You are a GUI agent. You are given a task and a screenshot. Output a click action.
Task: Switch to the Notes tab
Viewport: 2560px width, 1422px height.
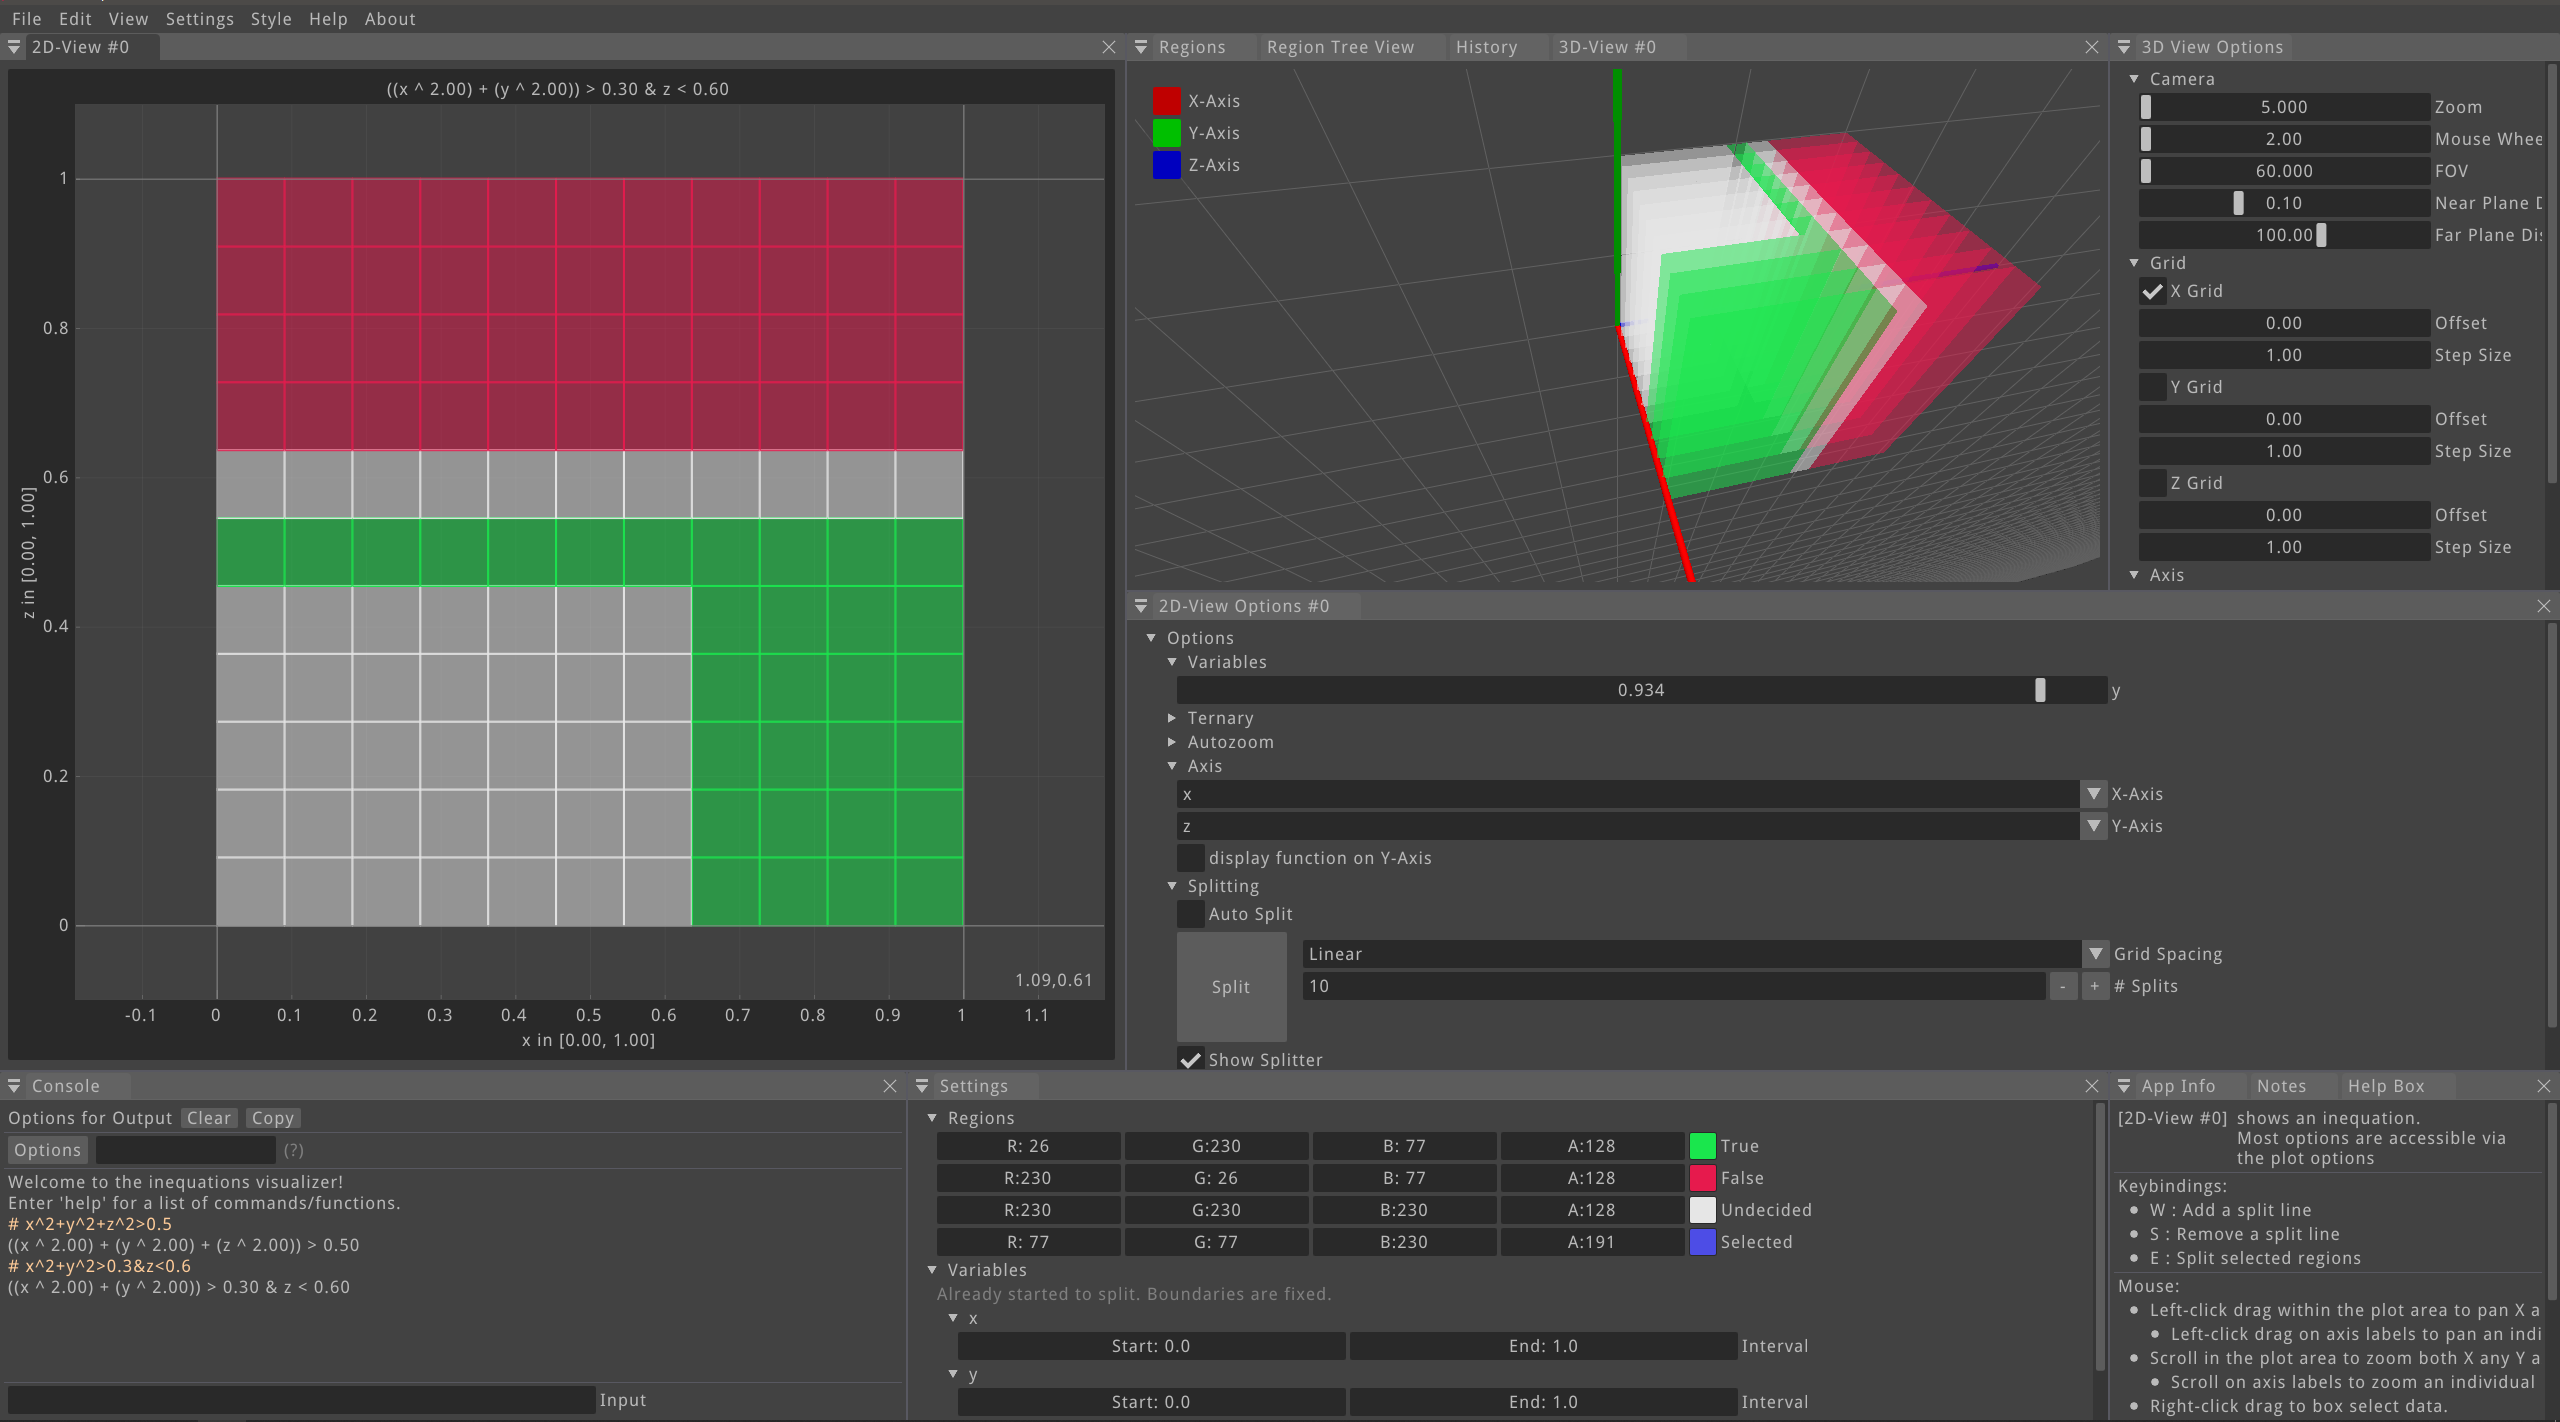pyautogui.click(x=2281, y=1086)
